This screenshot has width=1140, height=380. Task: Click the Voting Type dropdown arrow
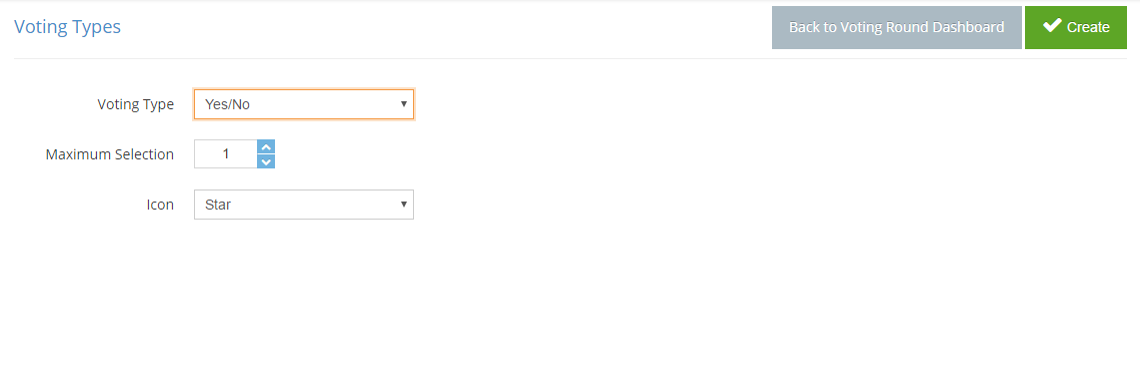[x=404, y=104]
